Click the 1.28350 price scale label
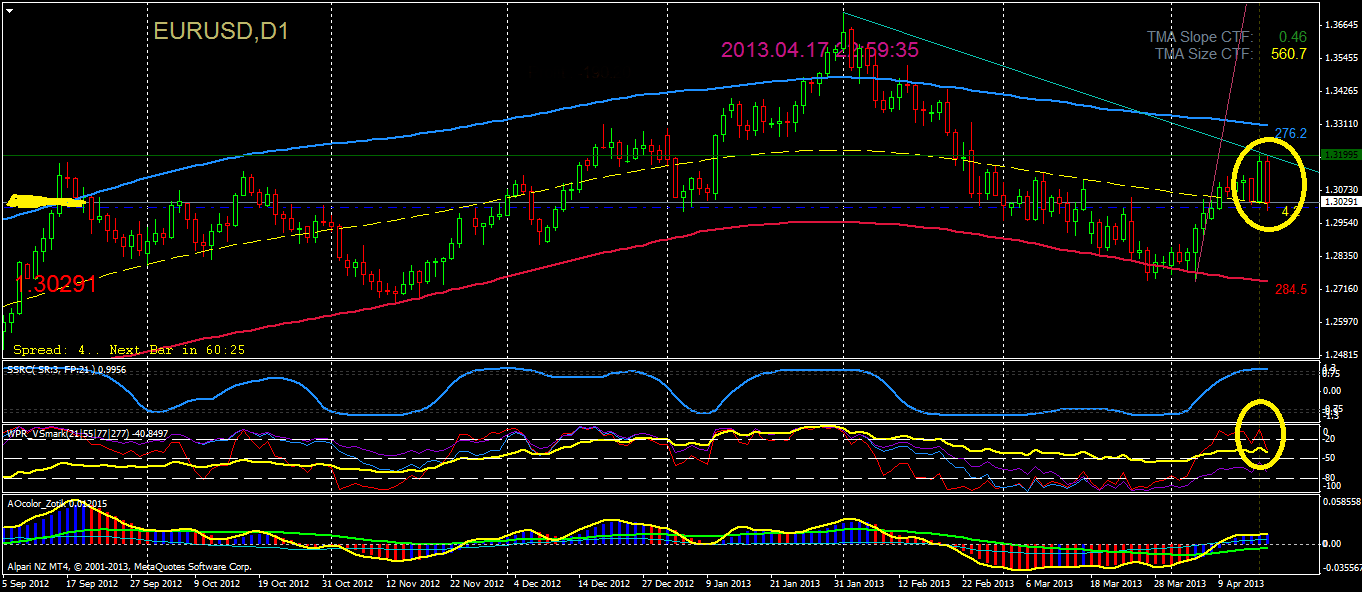This screenshot has height=592, width=1362. (1339, 255)
